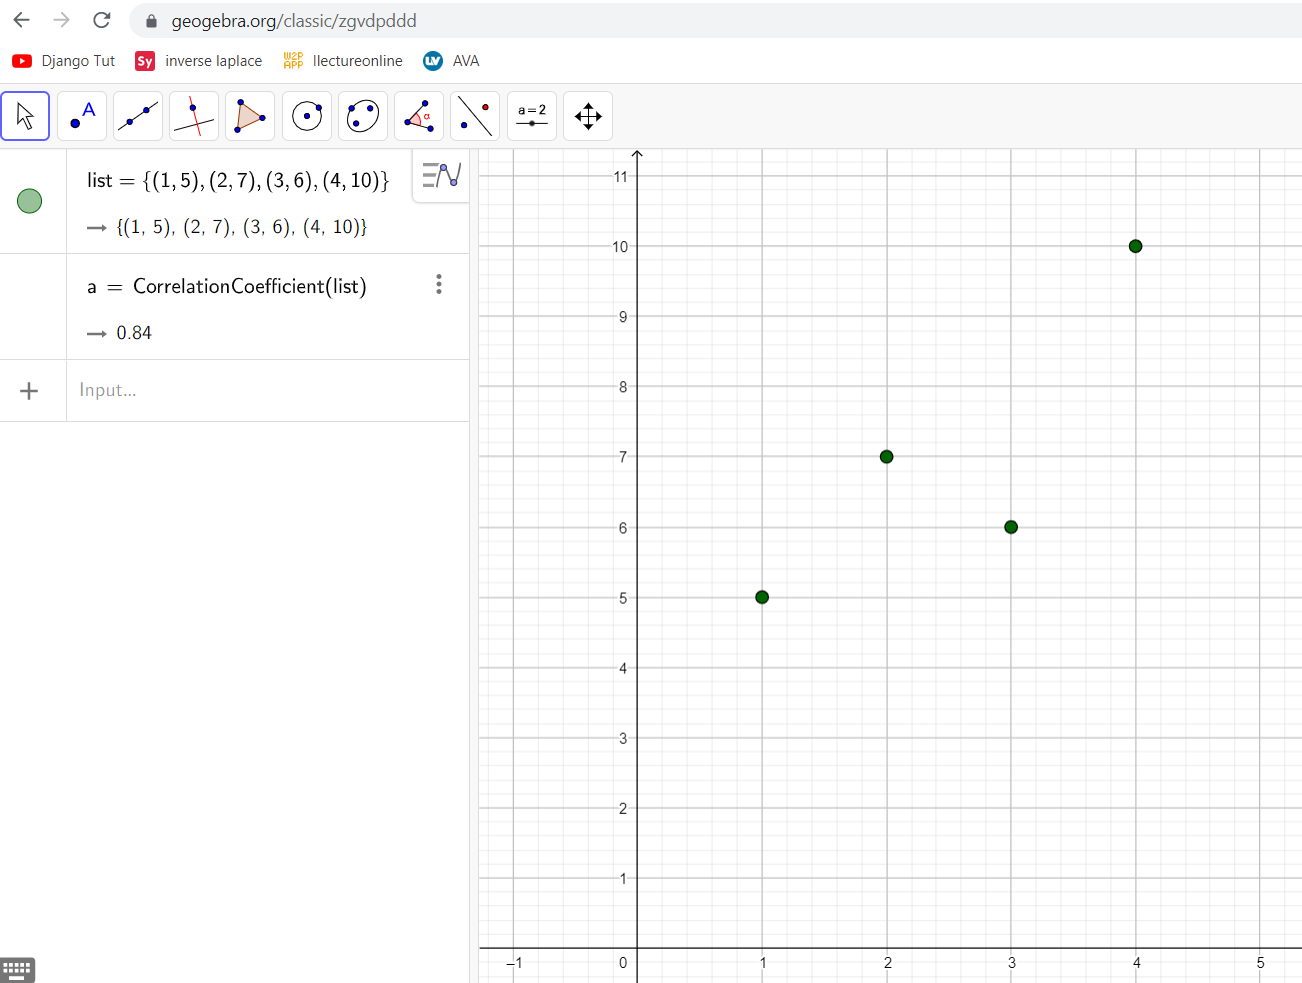Click the 0.84 result value
This screenshot has width=1302, height=983.
[x=134, y=333]
